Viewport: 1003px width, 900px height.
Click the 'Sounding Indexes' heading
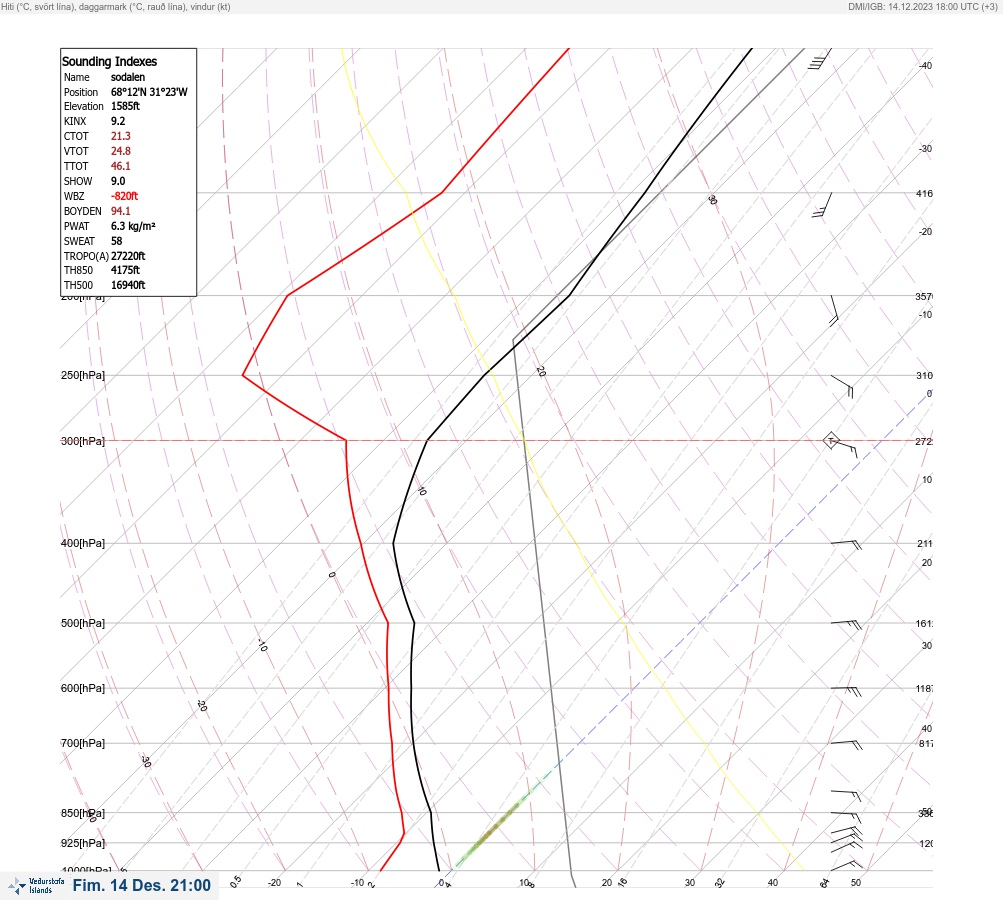(x=109, y=61)
